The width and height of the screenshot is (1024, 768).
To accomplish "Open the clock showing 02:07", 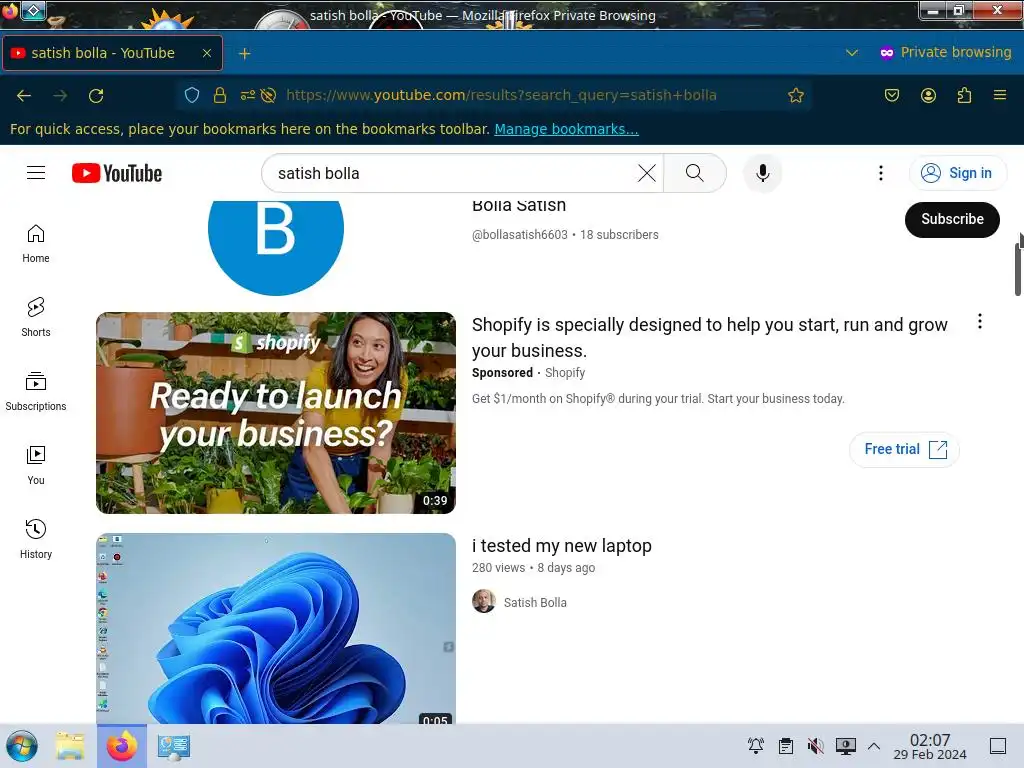I will [x=930, y=746].
